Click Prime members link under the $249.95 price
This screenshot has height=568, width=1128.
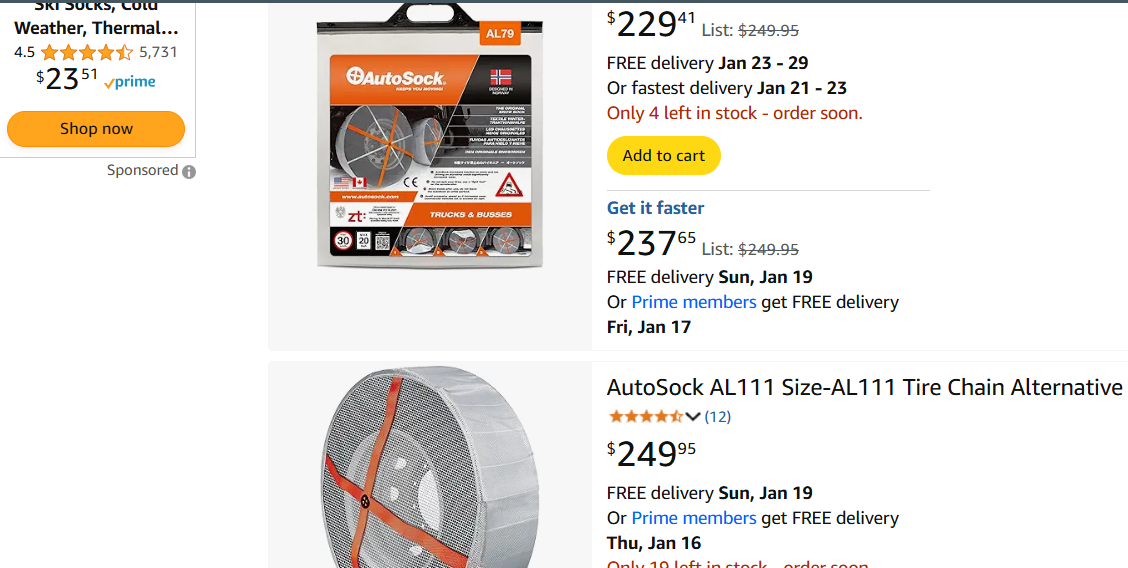[x=694, y=518]
